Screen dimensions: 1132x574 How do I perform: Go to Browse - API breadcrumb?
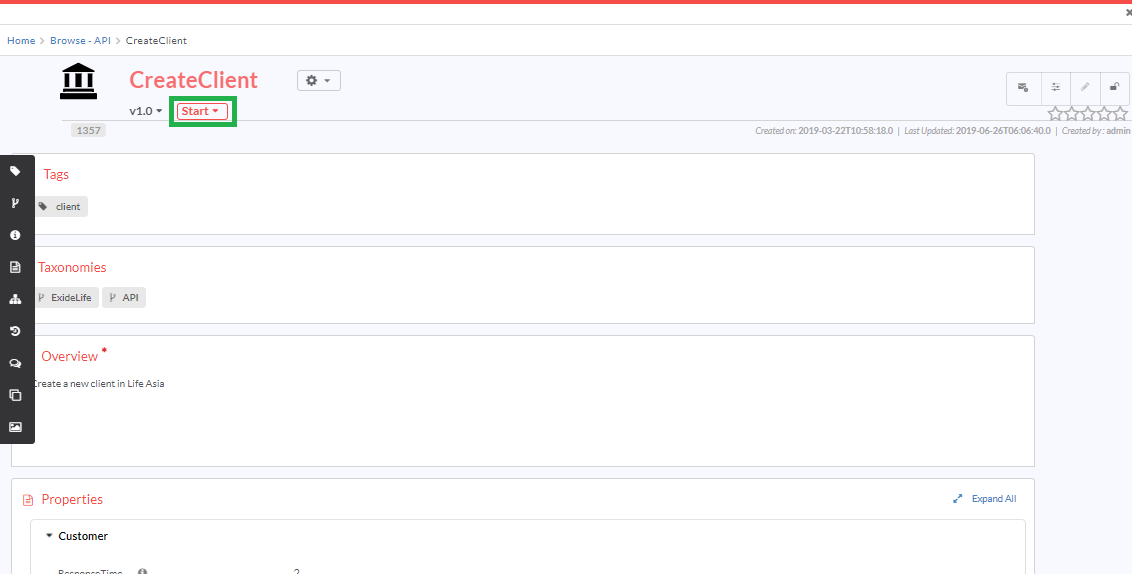point(80,40)
